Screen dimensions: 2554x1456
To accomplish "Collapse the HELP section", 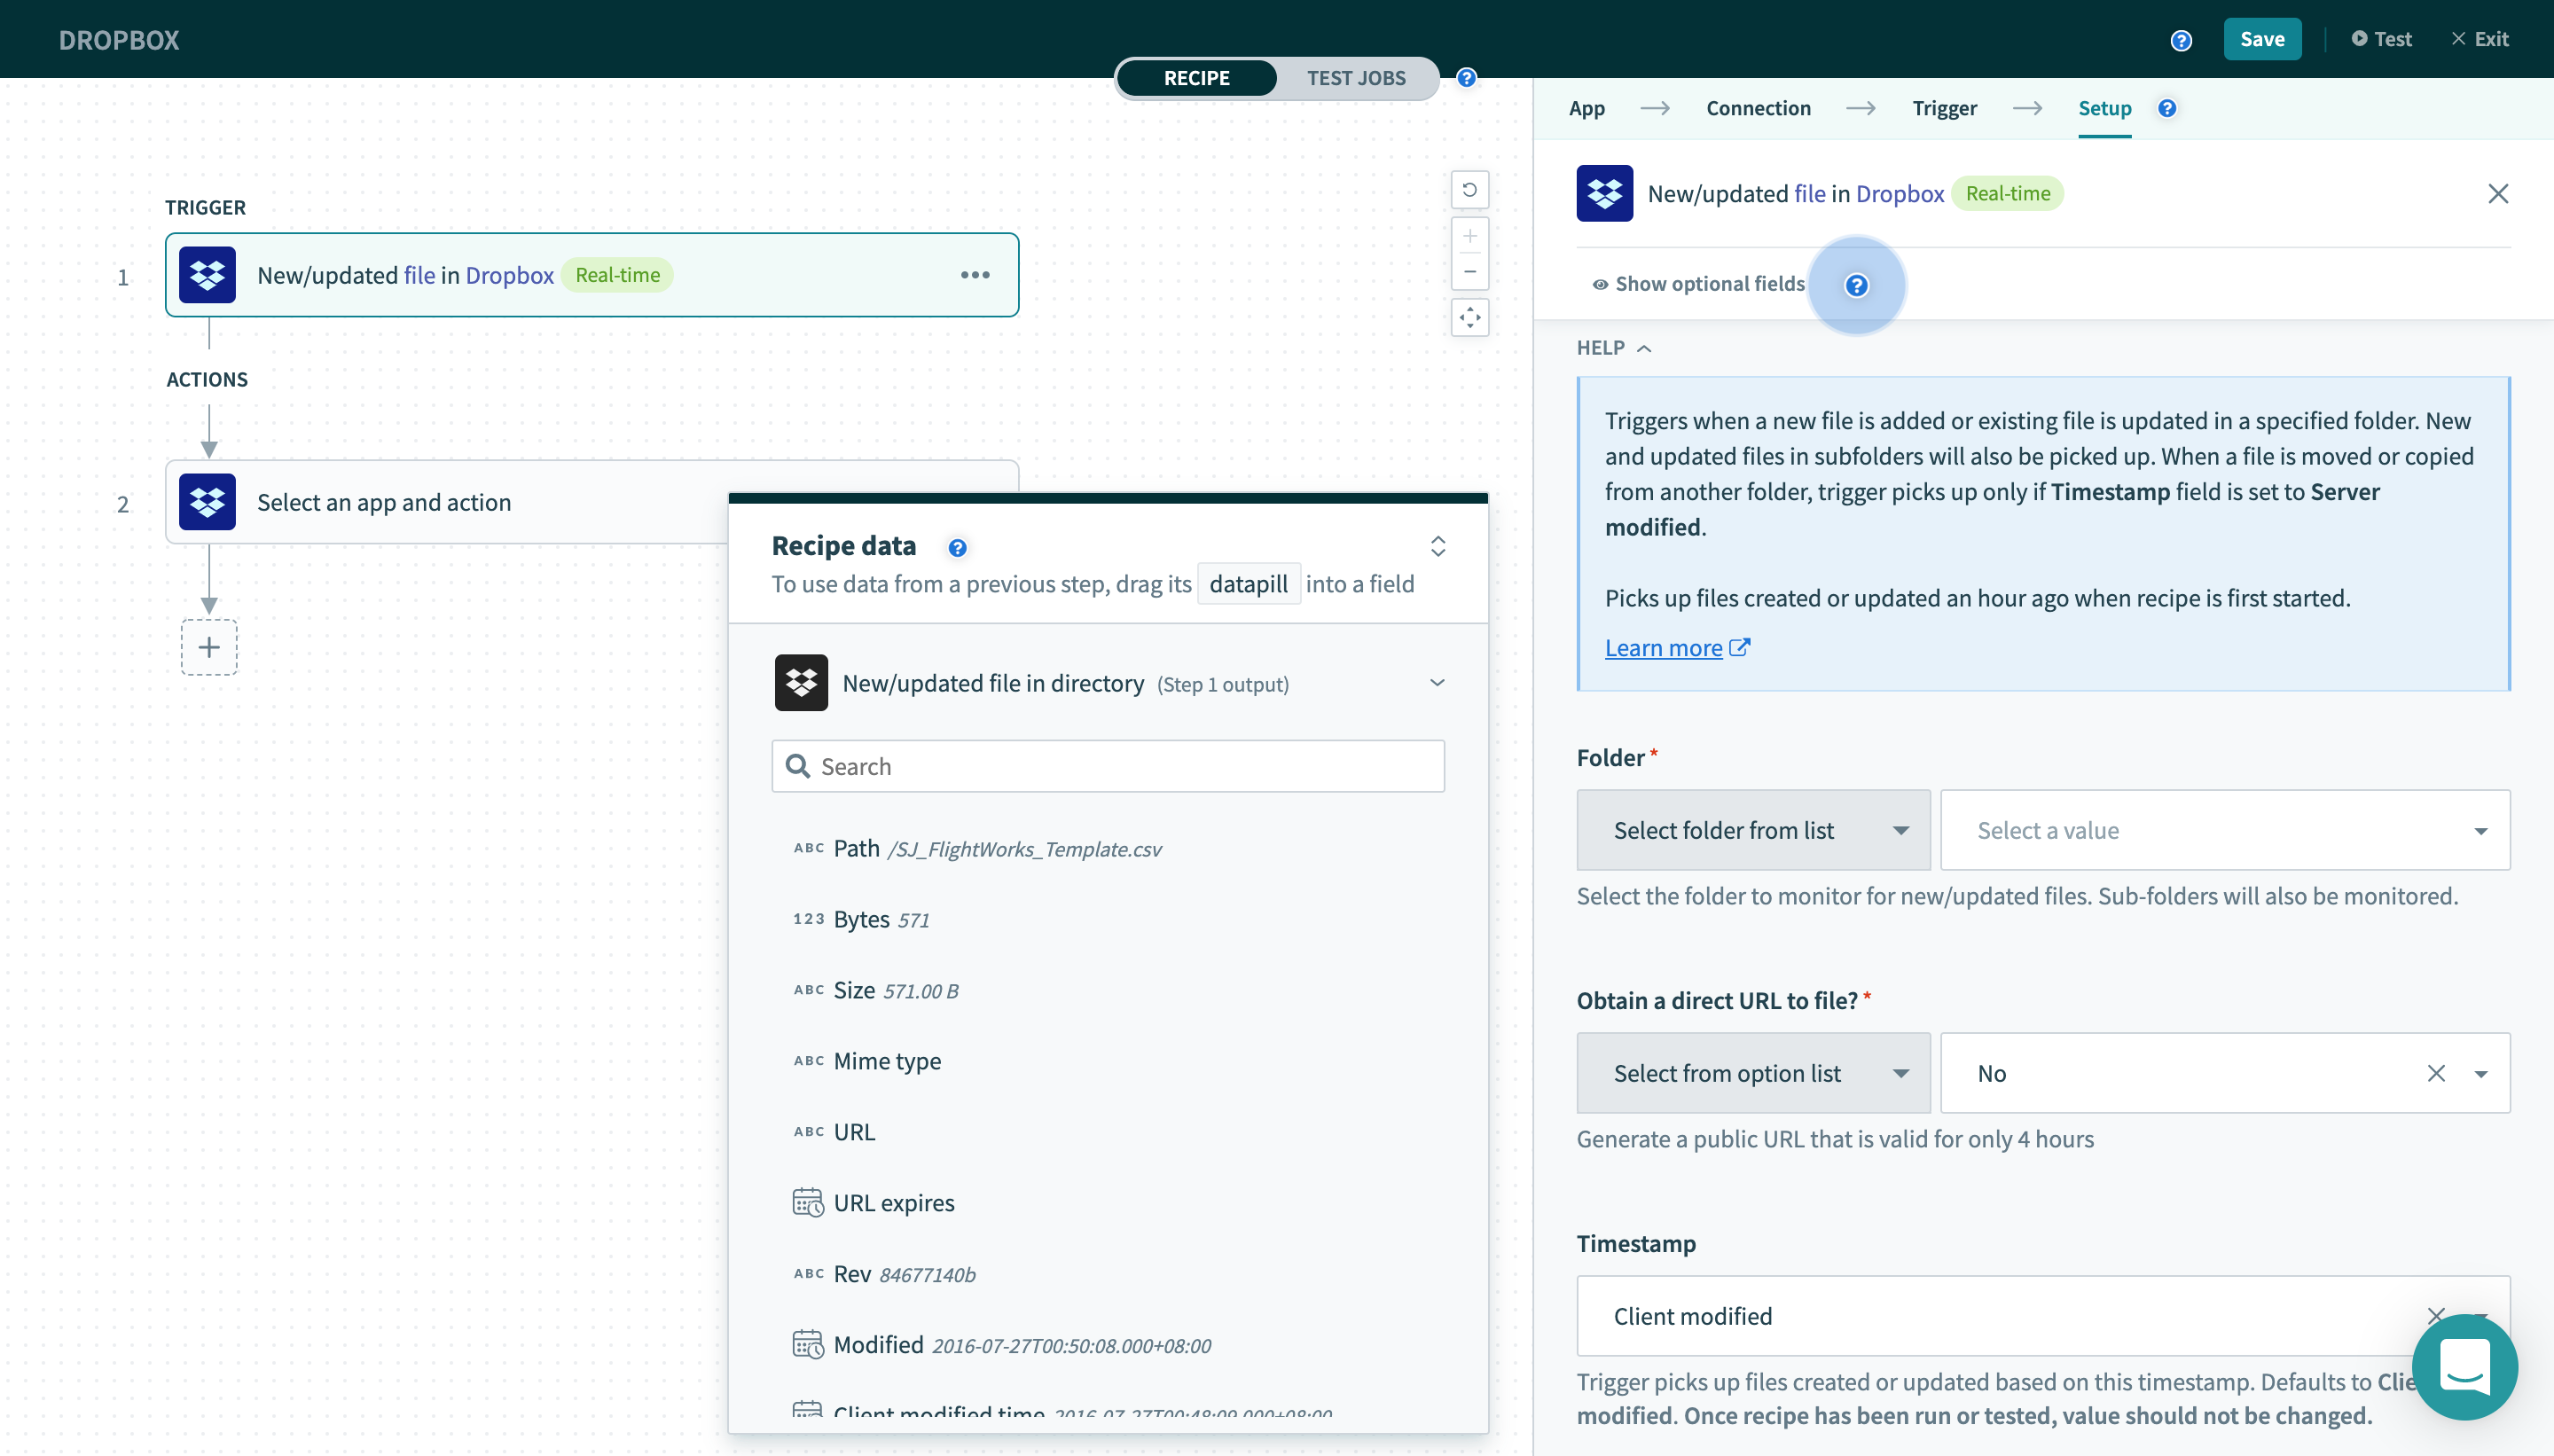I will coord(1613,348).
